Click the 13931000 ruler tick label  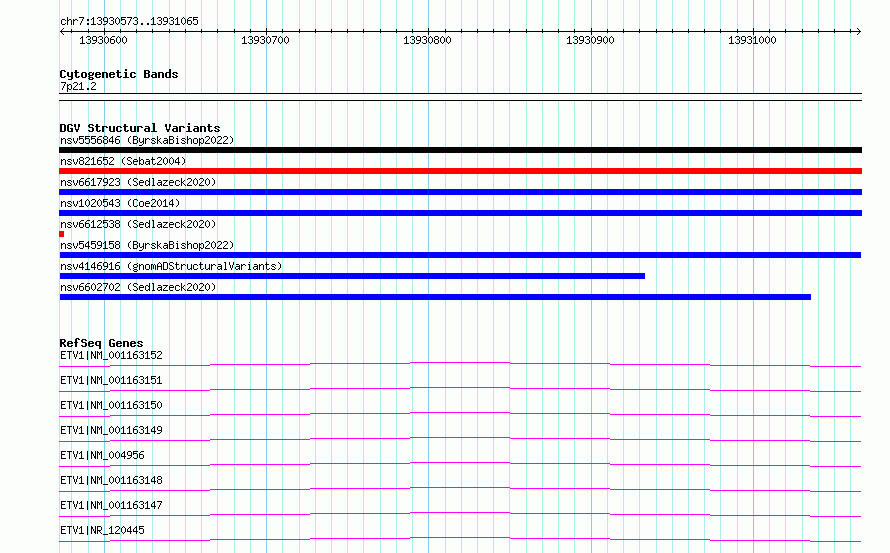pyautogui.click(x=752, y=40)
